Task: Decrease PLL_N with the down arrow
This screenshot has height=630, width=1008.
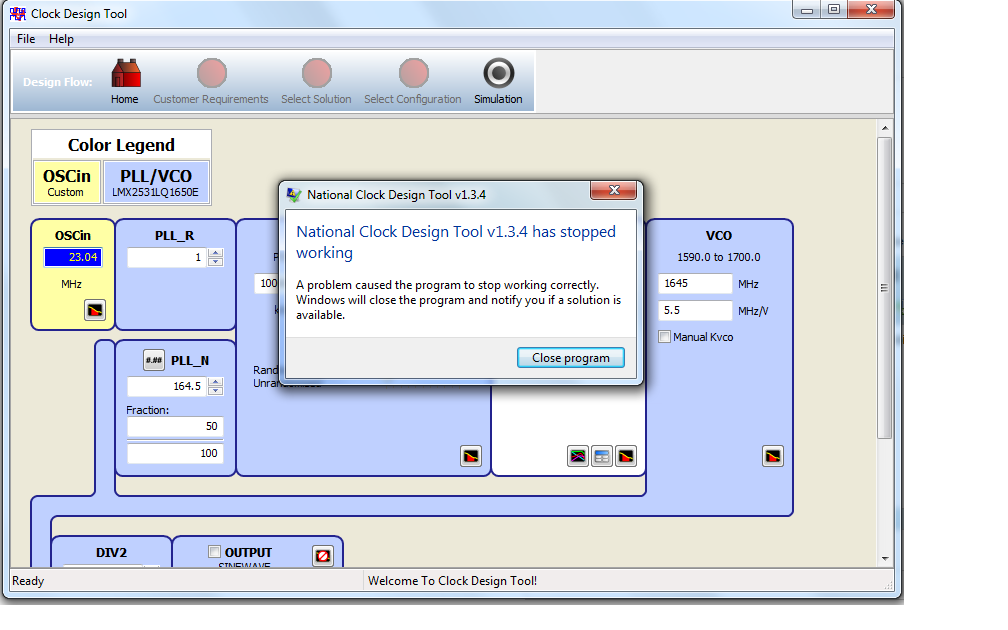Action: click(x=216, y=390)
